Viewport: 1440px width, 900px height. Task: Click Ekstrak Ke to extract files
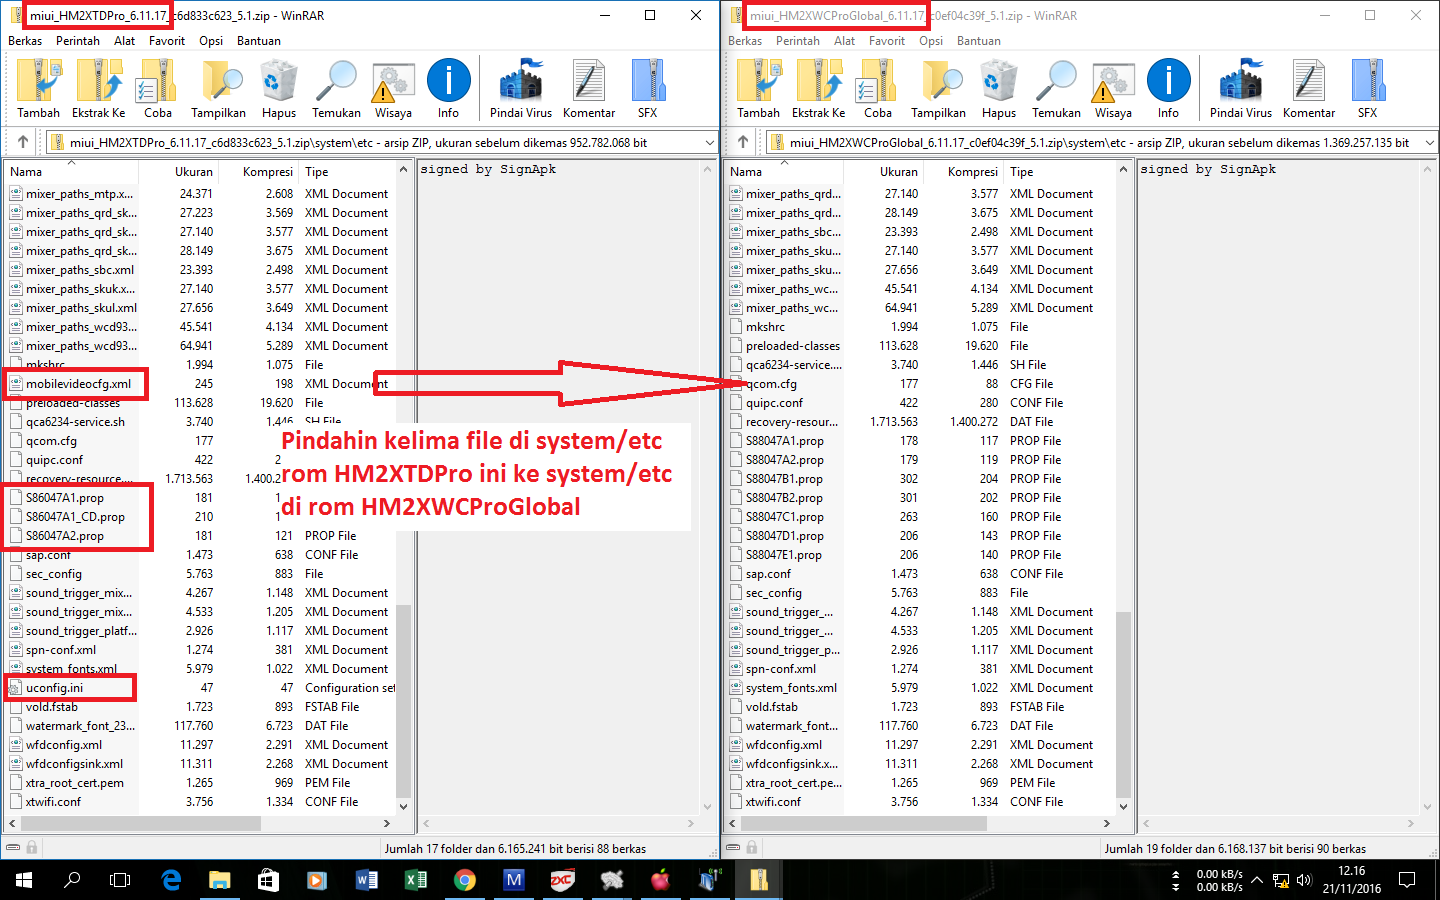point(99,87)
